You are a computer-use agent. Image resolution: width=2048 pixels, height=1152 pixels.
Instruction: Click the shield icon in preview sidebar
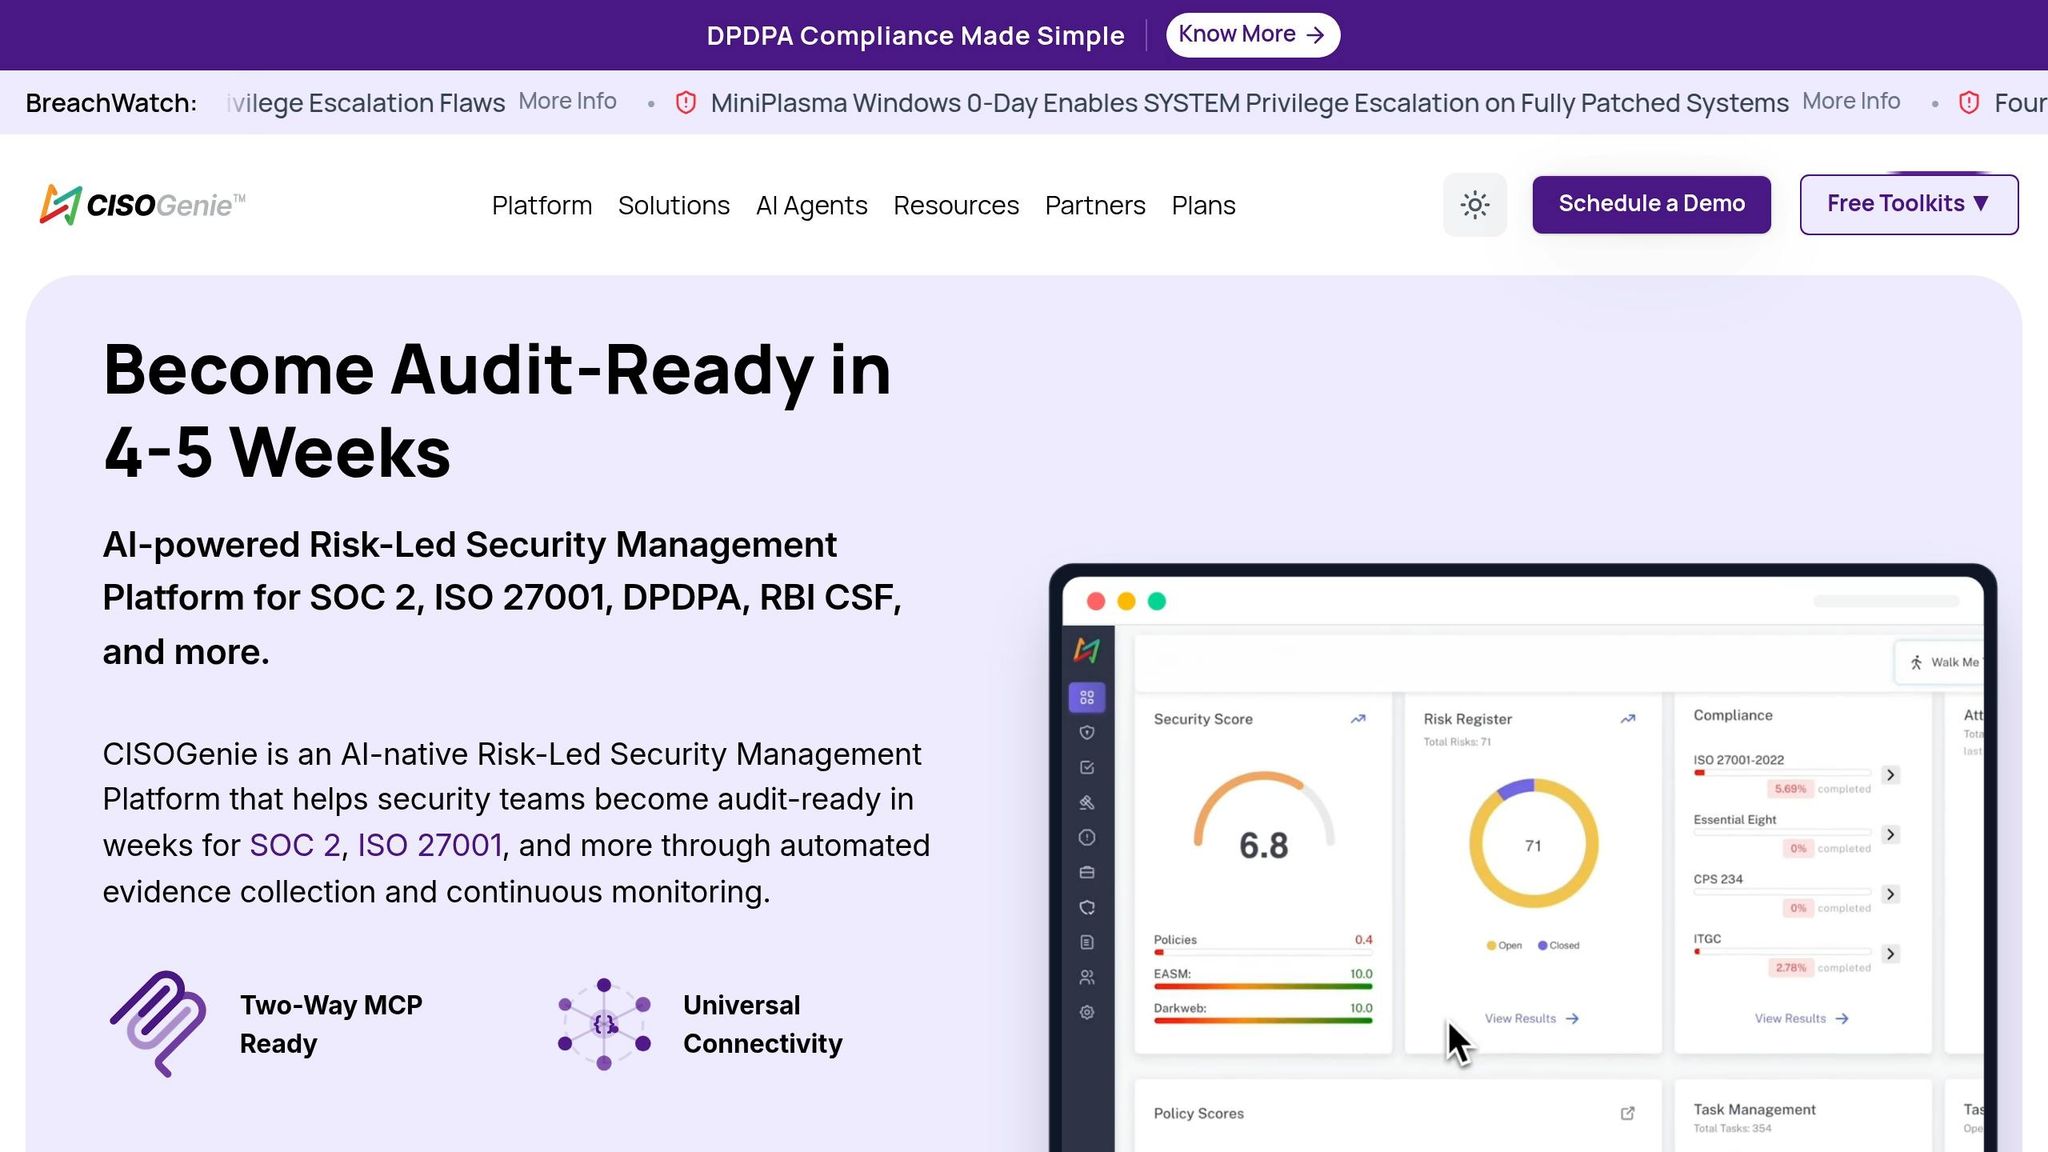point(1087,732)
